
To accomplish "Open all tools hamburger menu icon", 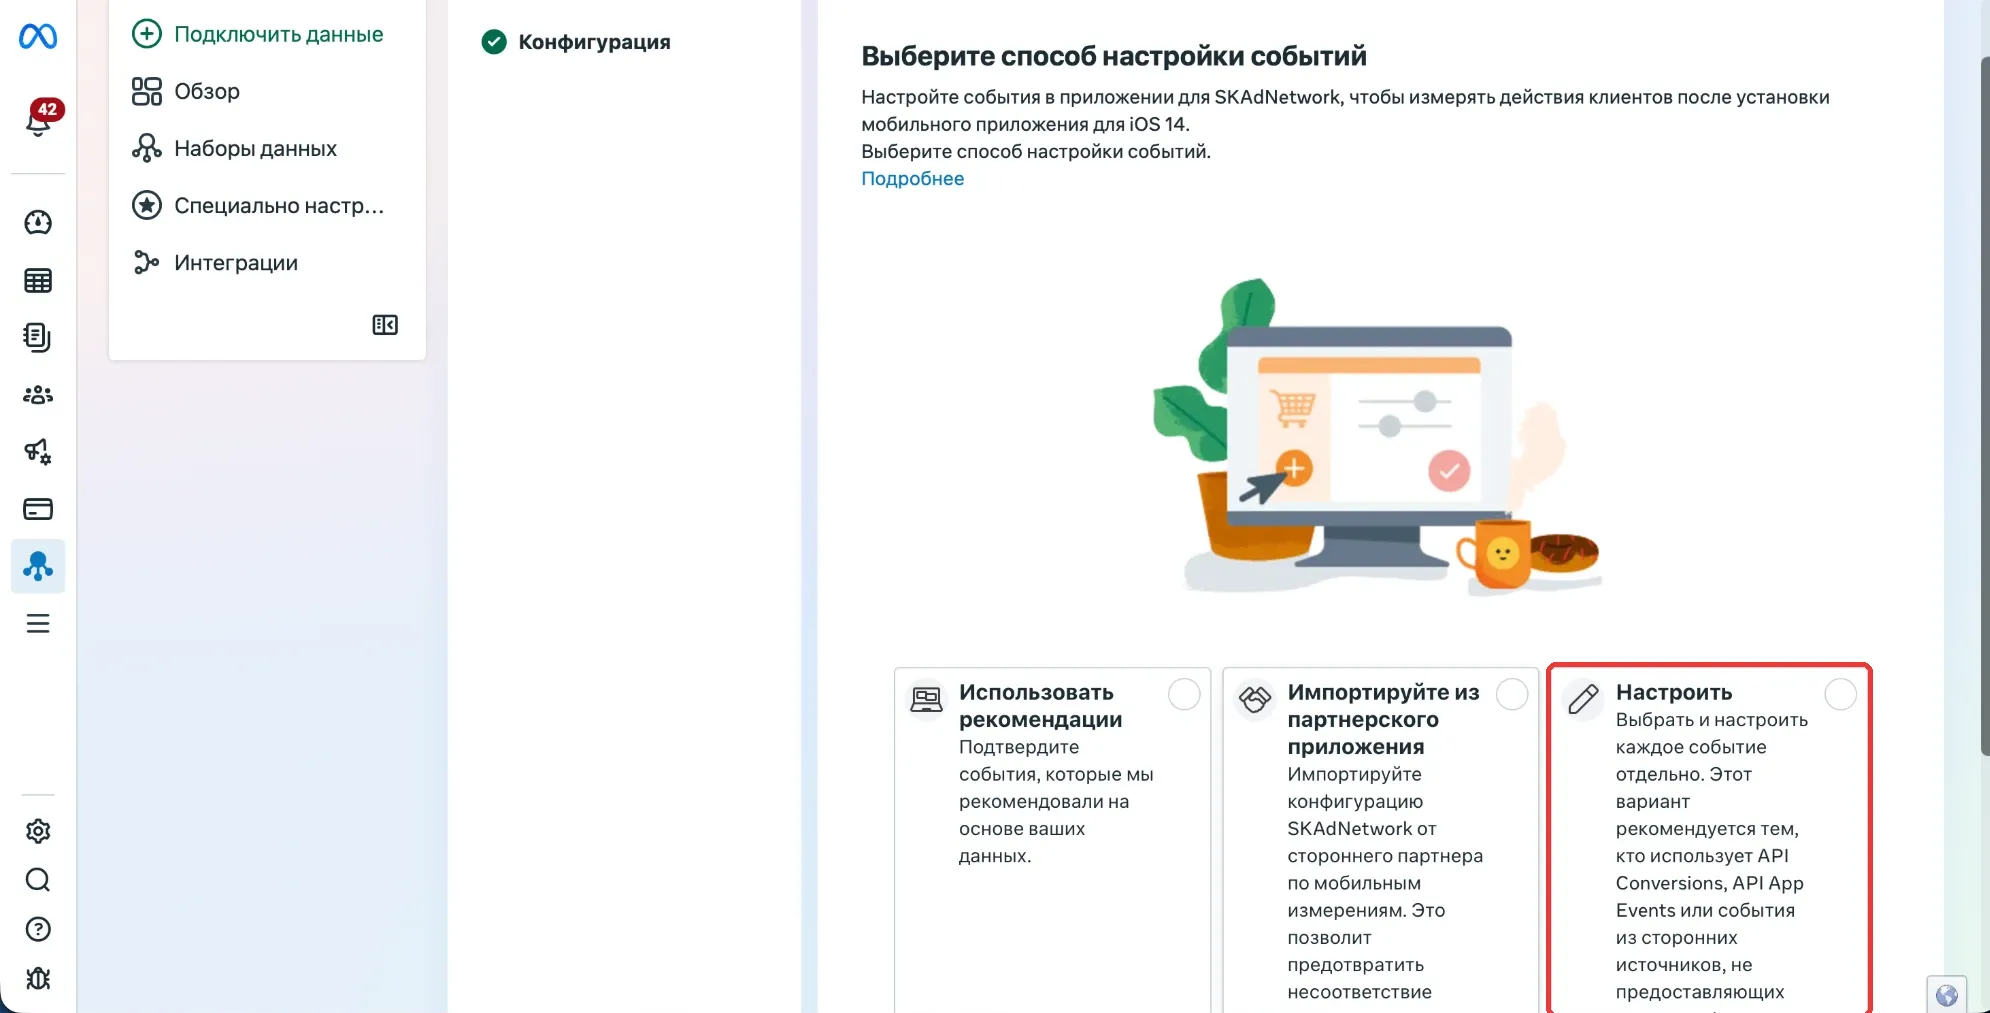I will pos(38,624).
